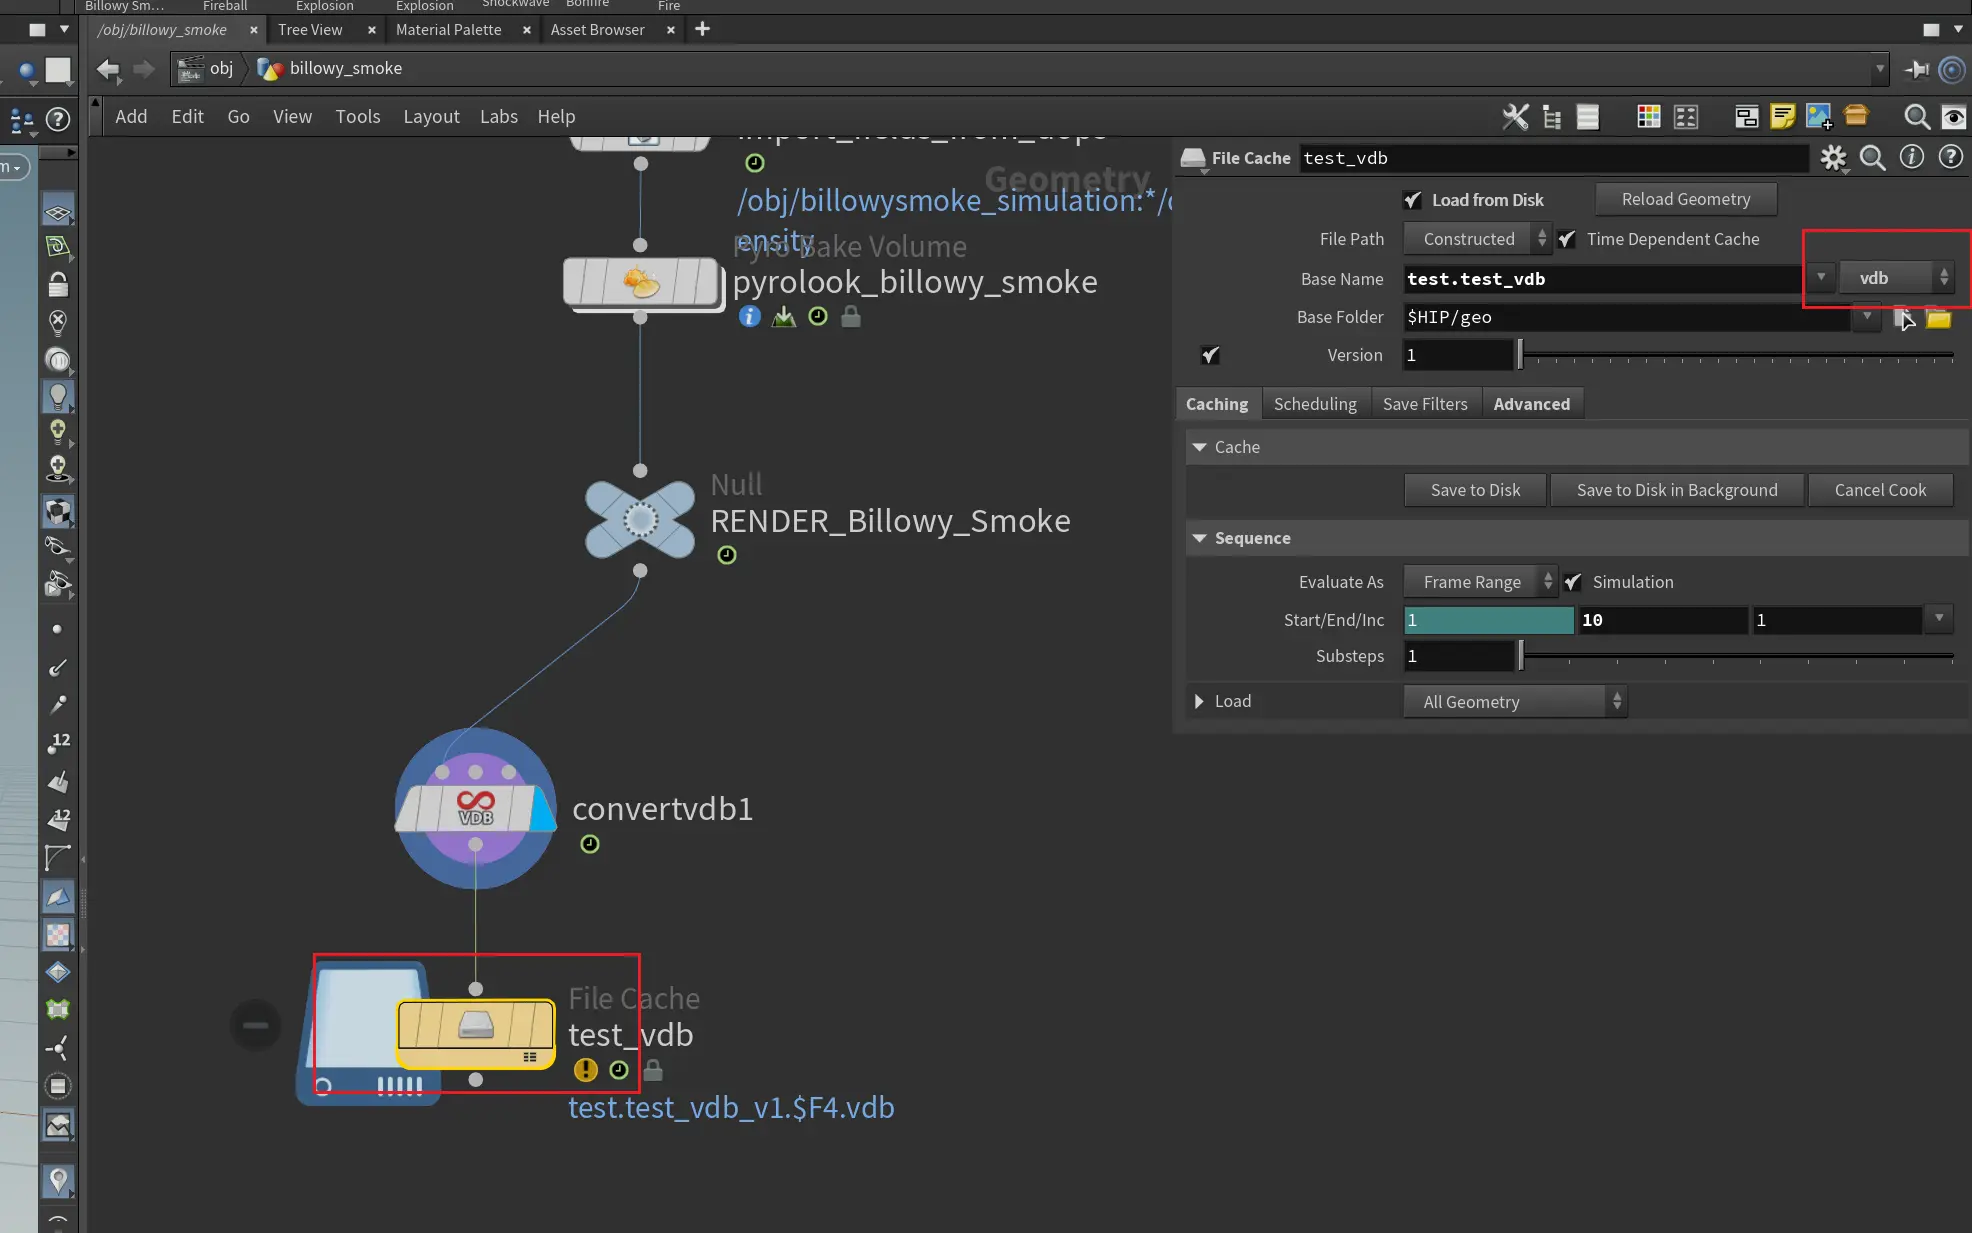
Task: Open the Base Folder dropdown arrow
Action: 1866,317
